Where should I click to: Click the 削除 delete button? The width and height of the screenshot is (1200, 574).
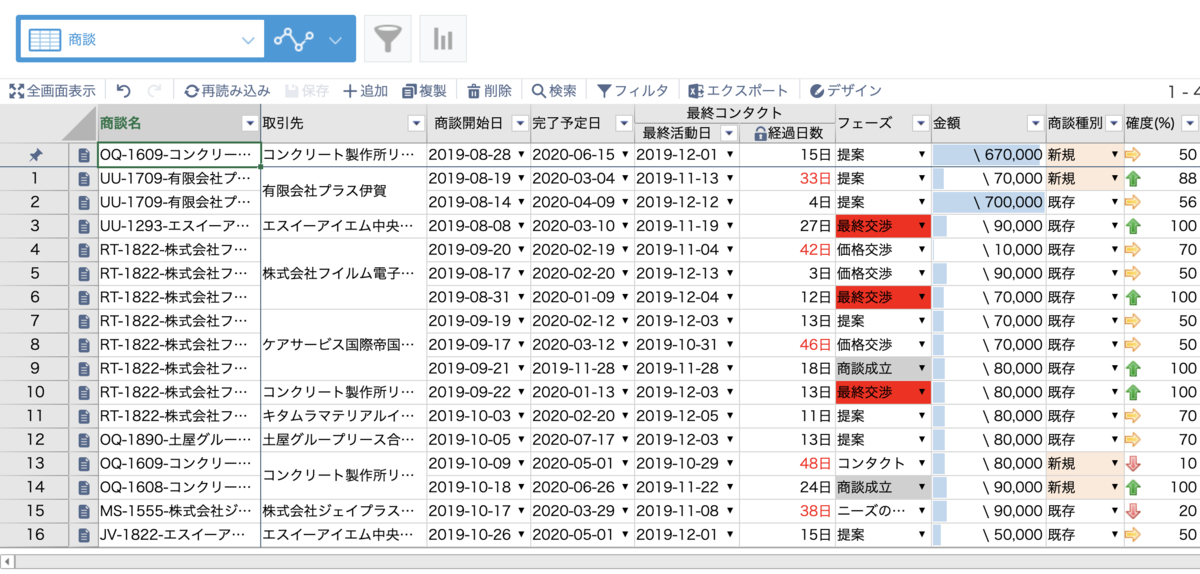click(489, 91)
